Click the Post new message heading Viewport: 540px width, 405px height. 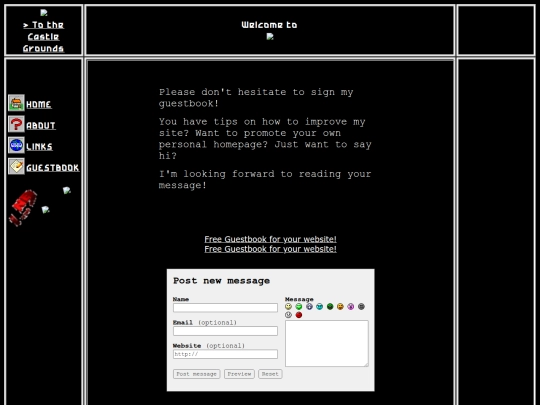(221, 281)
